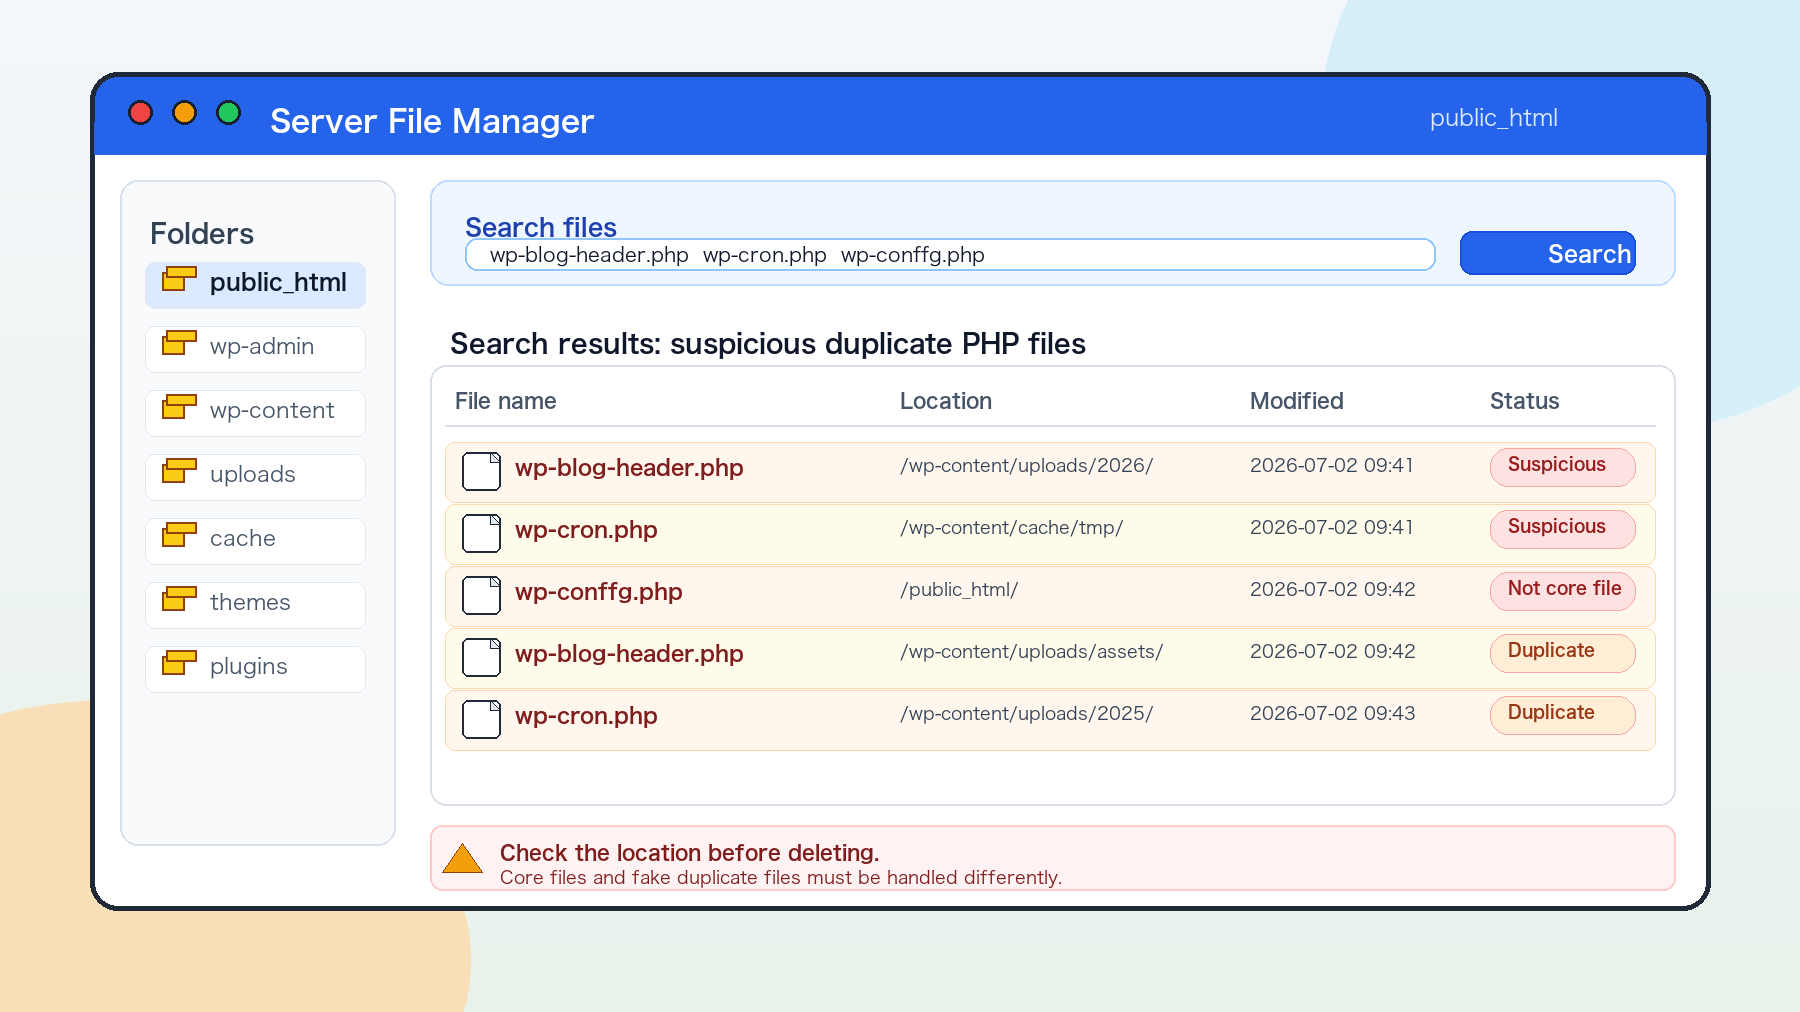Click the /wp-content/uploads/assets/ location
The height and width of the screenshot is (1012, 1800).
point(1031,652)
